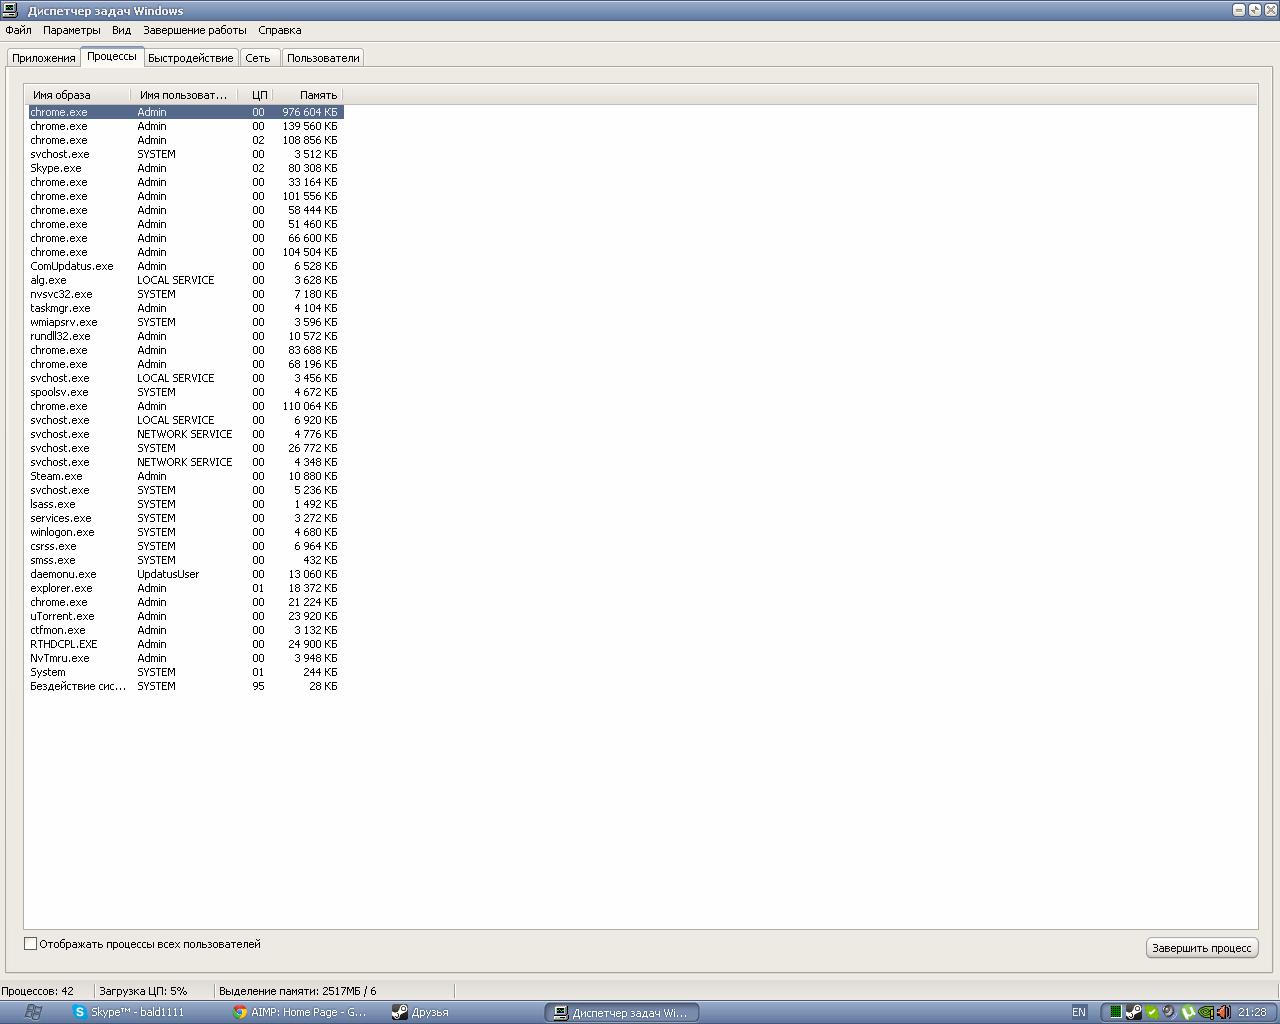Click the volume speaker tray icon

pos(1223,1012)
